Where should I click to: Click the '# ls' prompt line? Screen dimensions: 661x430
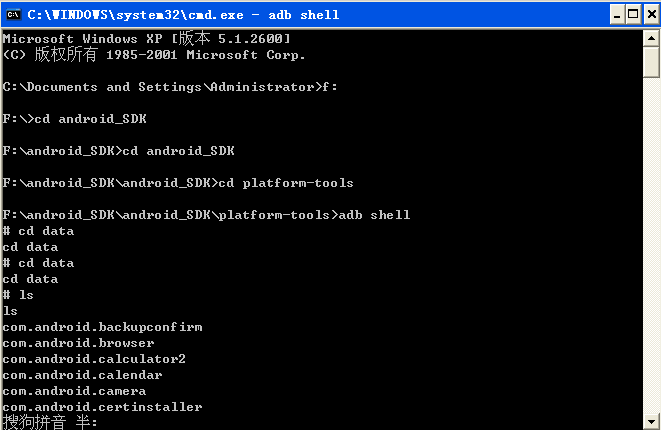pyautogui.click(x=18, y=295)
